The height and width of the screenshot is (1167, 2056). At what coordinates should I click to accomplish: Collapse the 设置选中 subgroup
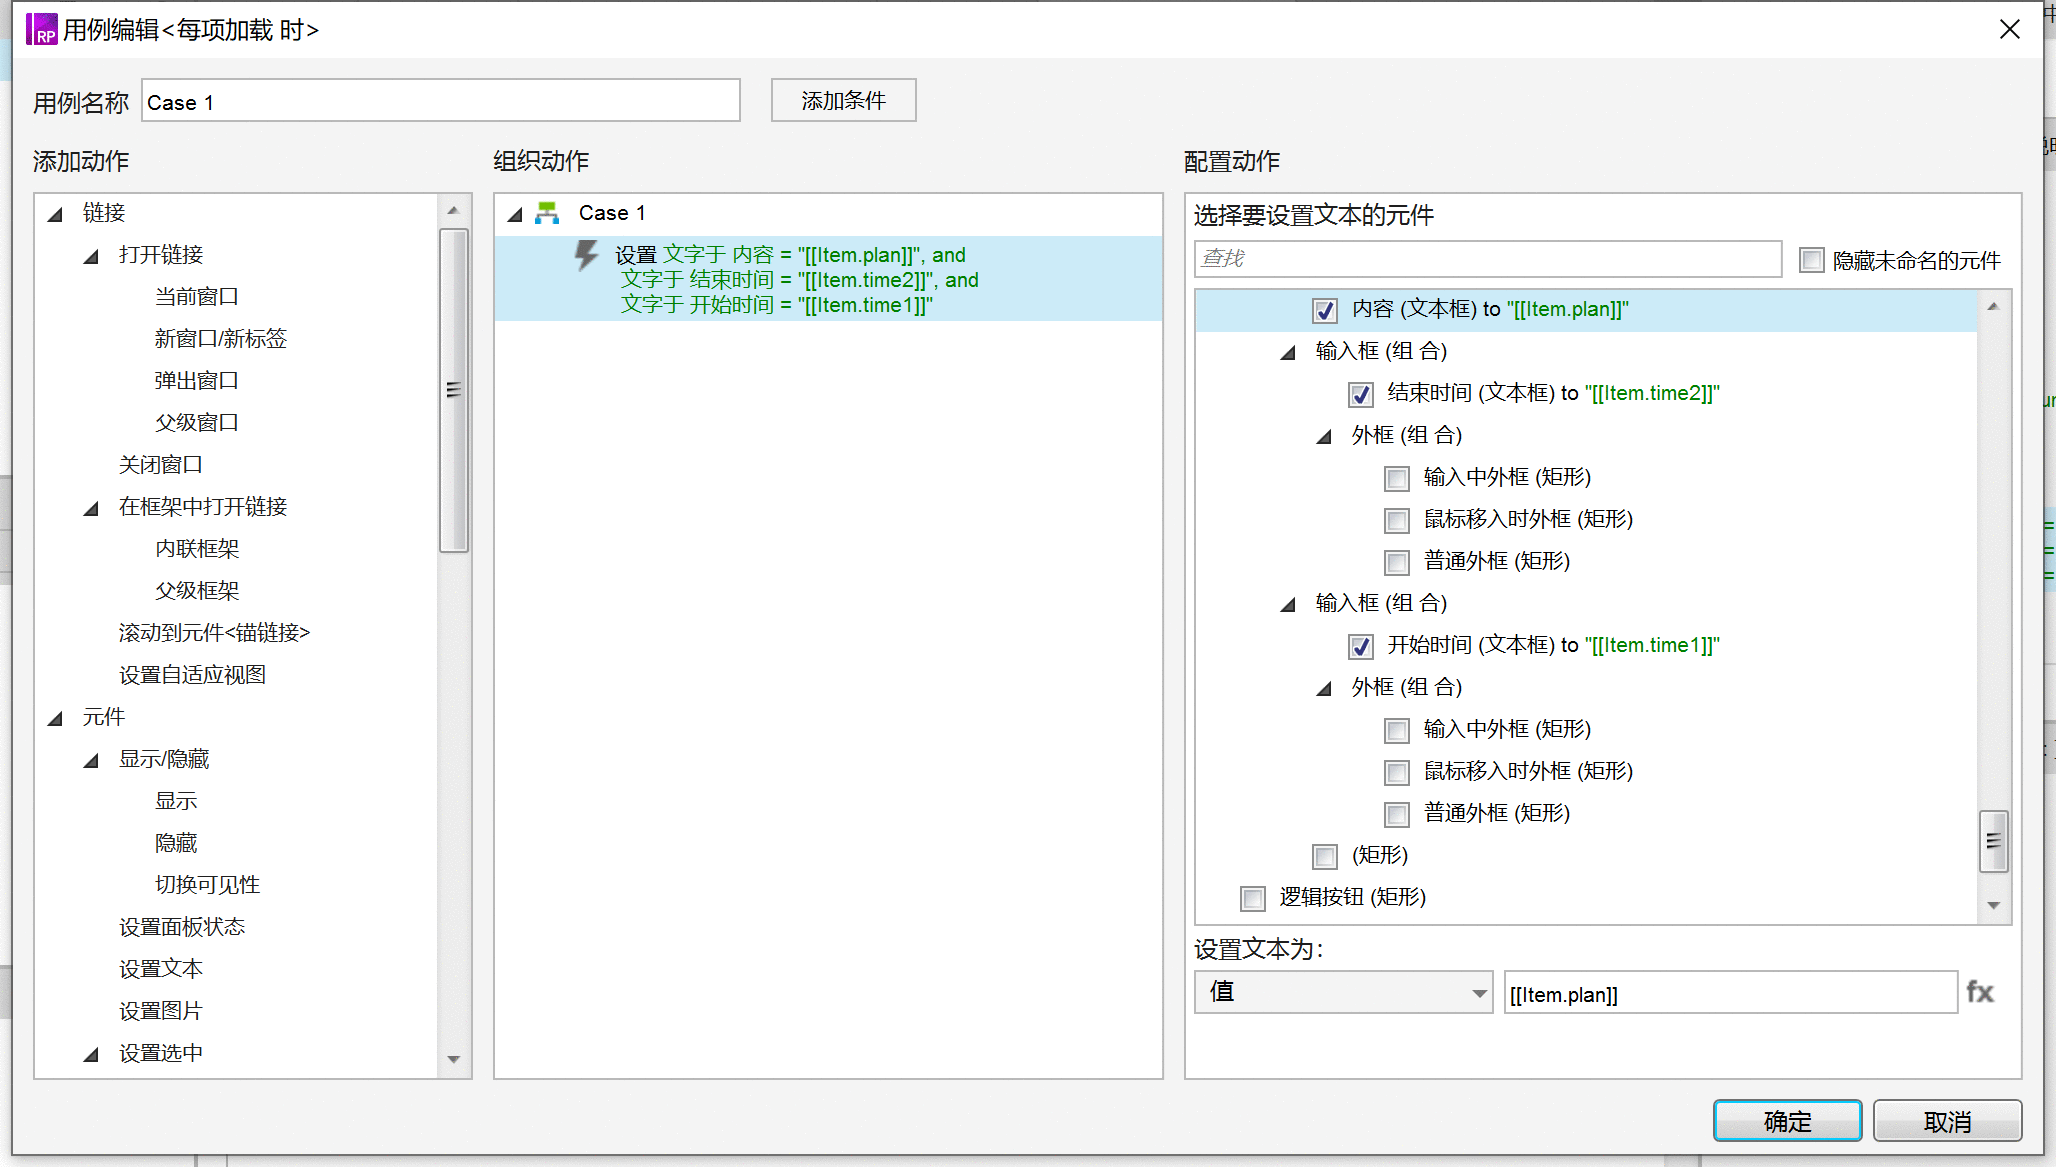point(92,1054)
